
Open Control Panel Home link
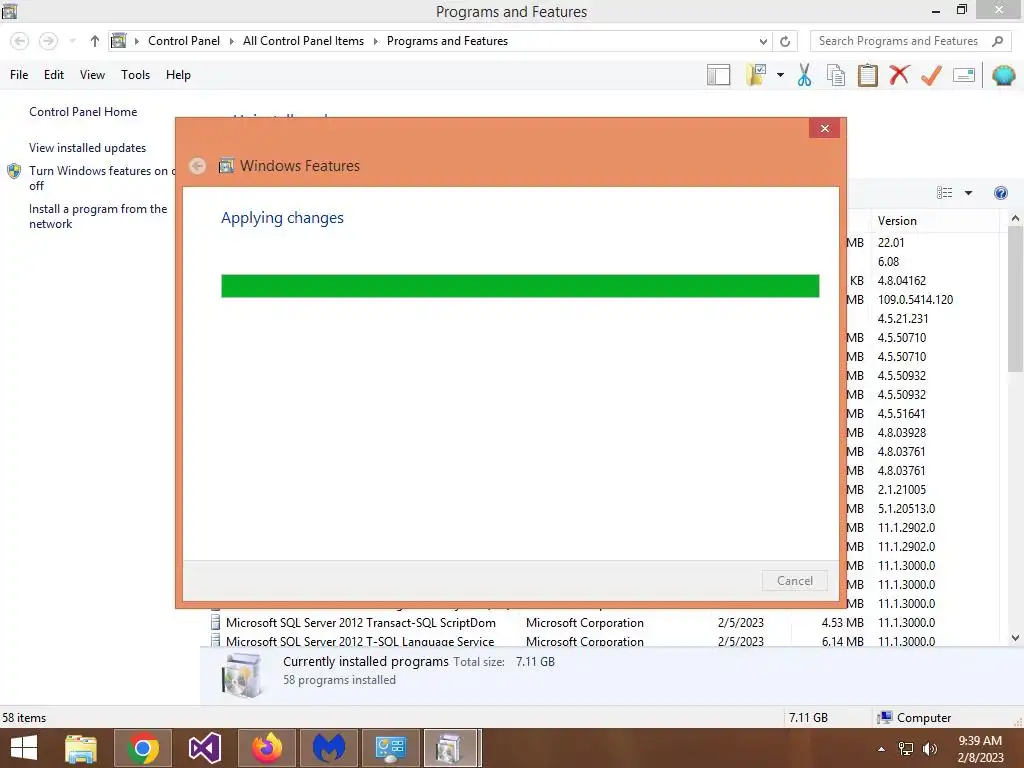coord(83,112)
